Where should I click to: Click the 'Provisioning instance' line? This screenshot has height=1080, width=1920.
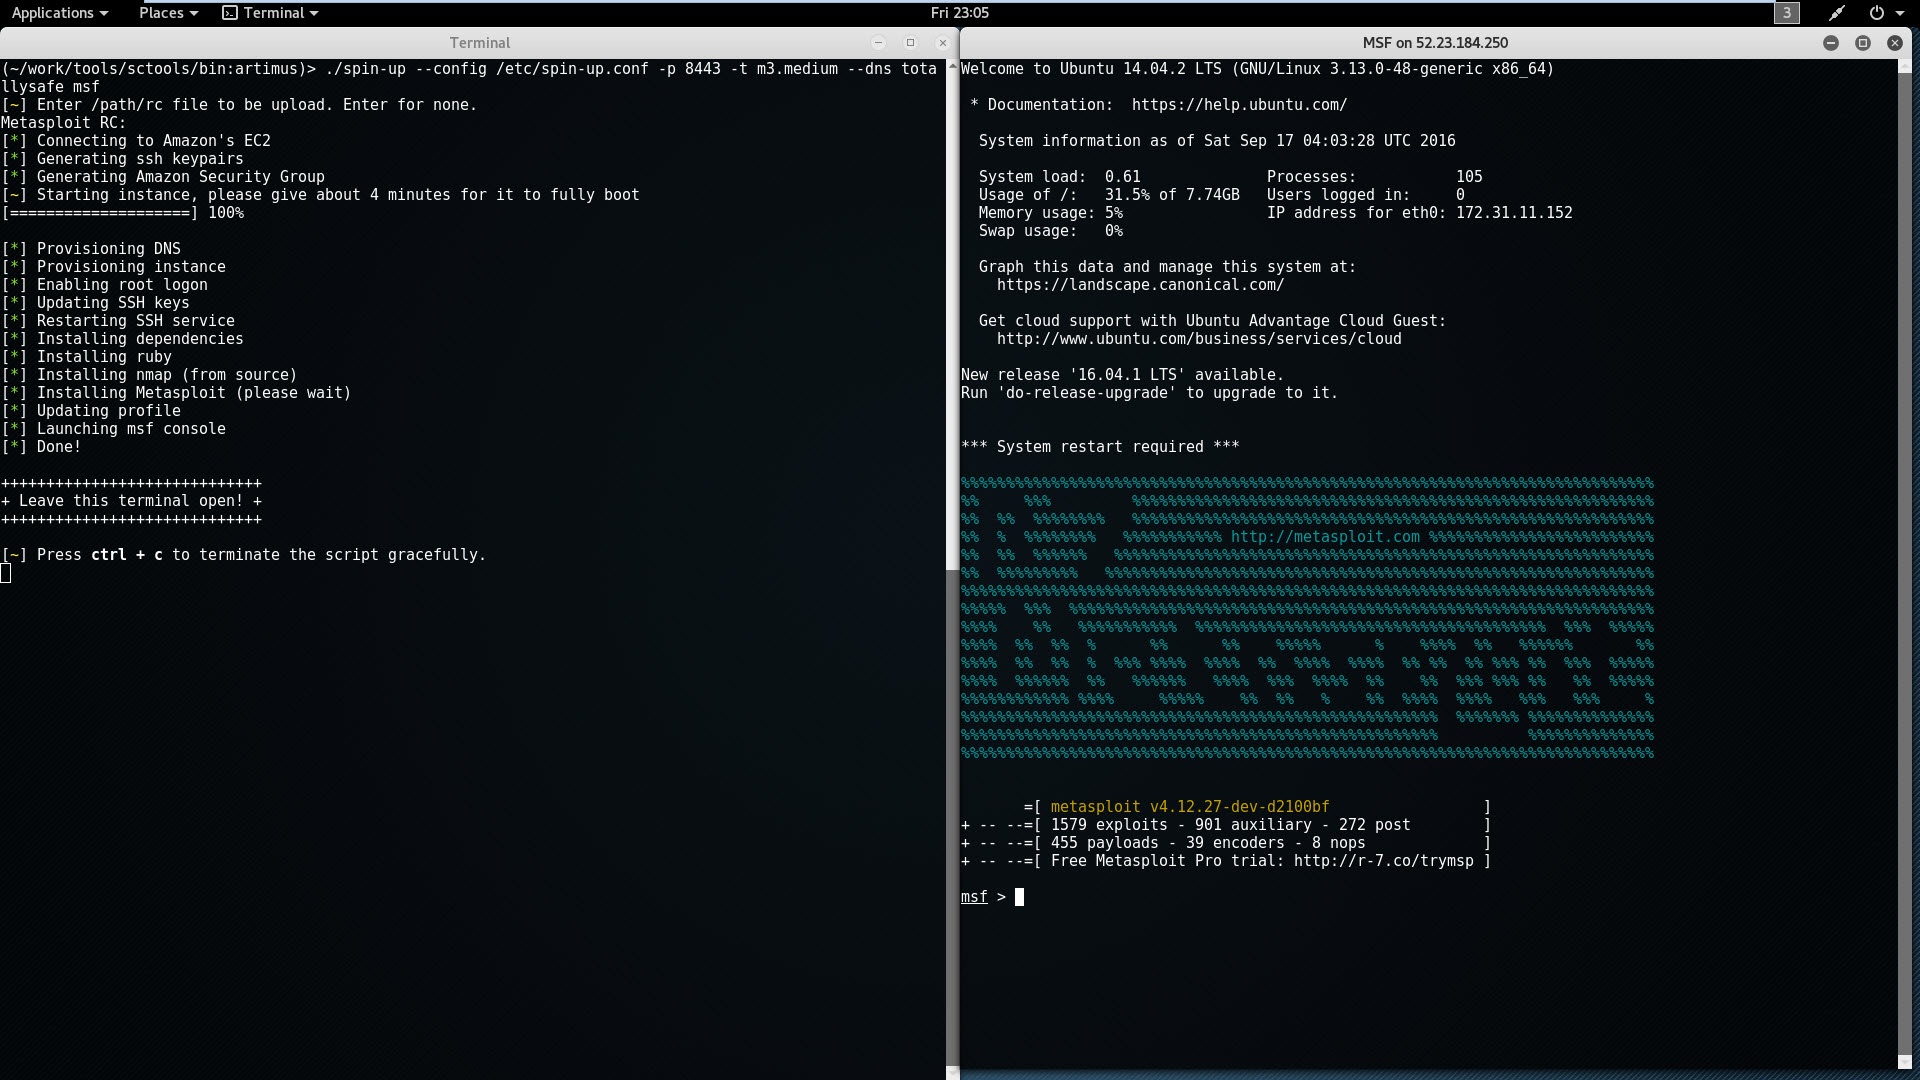click(113, 267)
